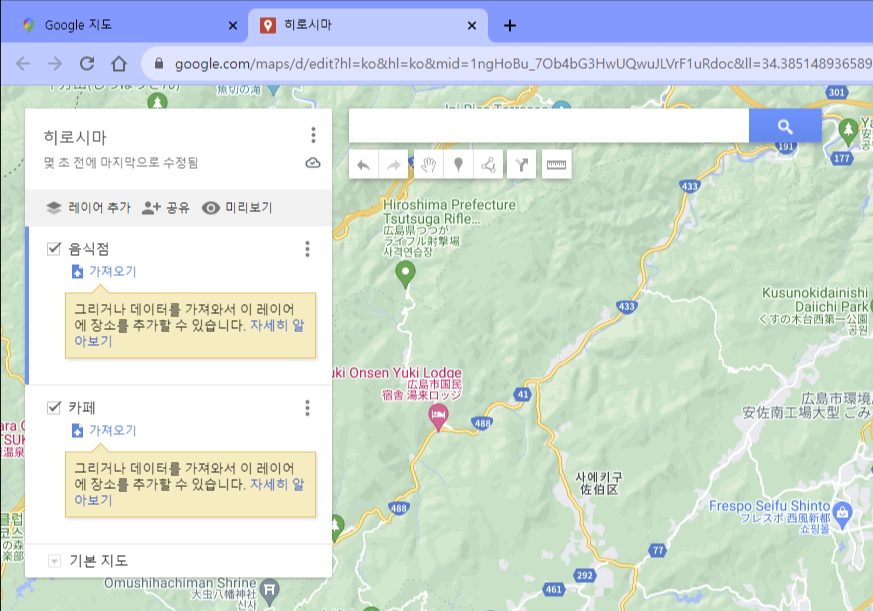Click route 41 shield on map
This screenshot has height=611, width=873.
[522, 395]
